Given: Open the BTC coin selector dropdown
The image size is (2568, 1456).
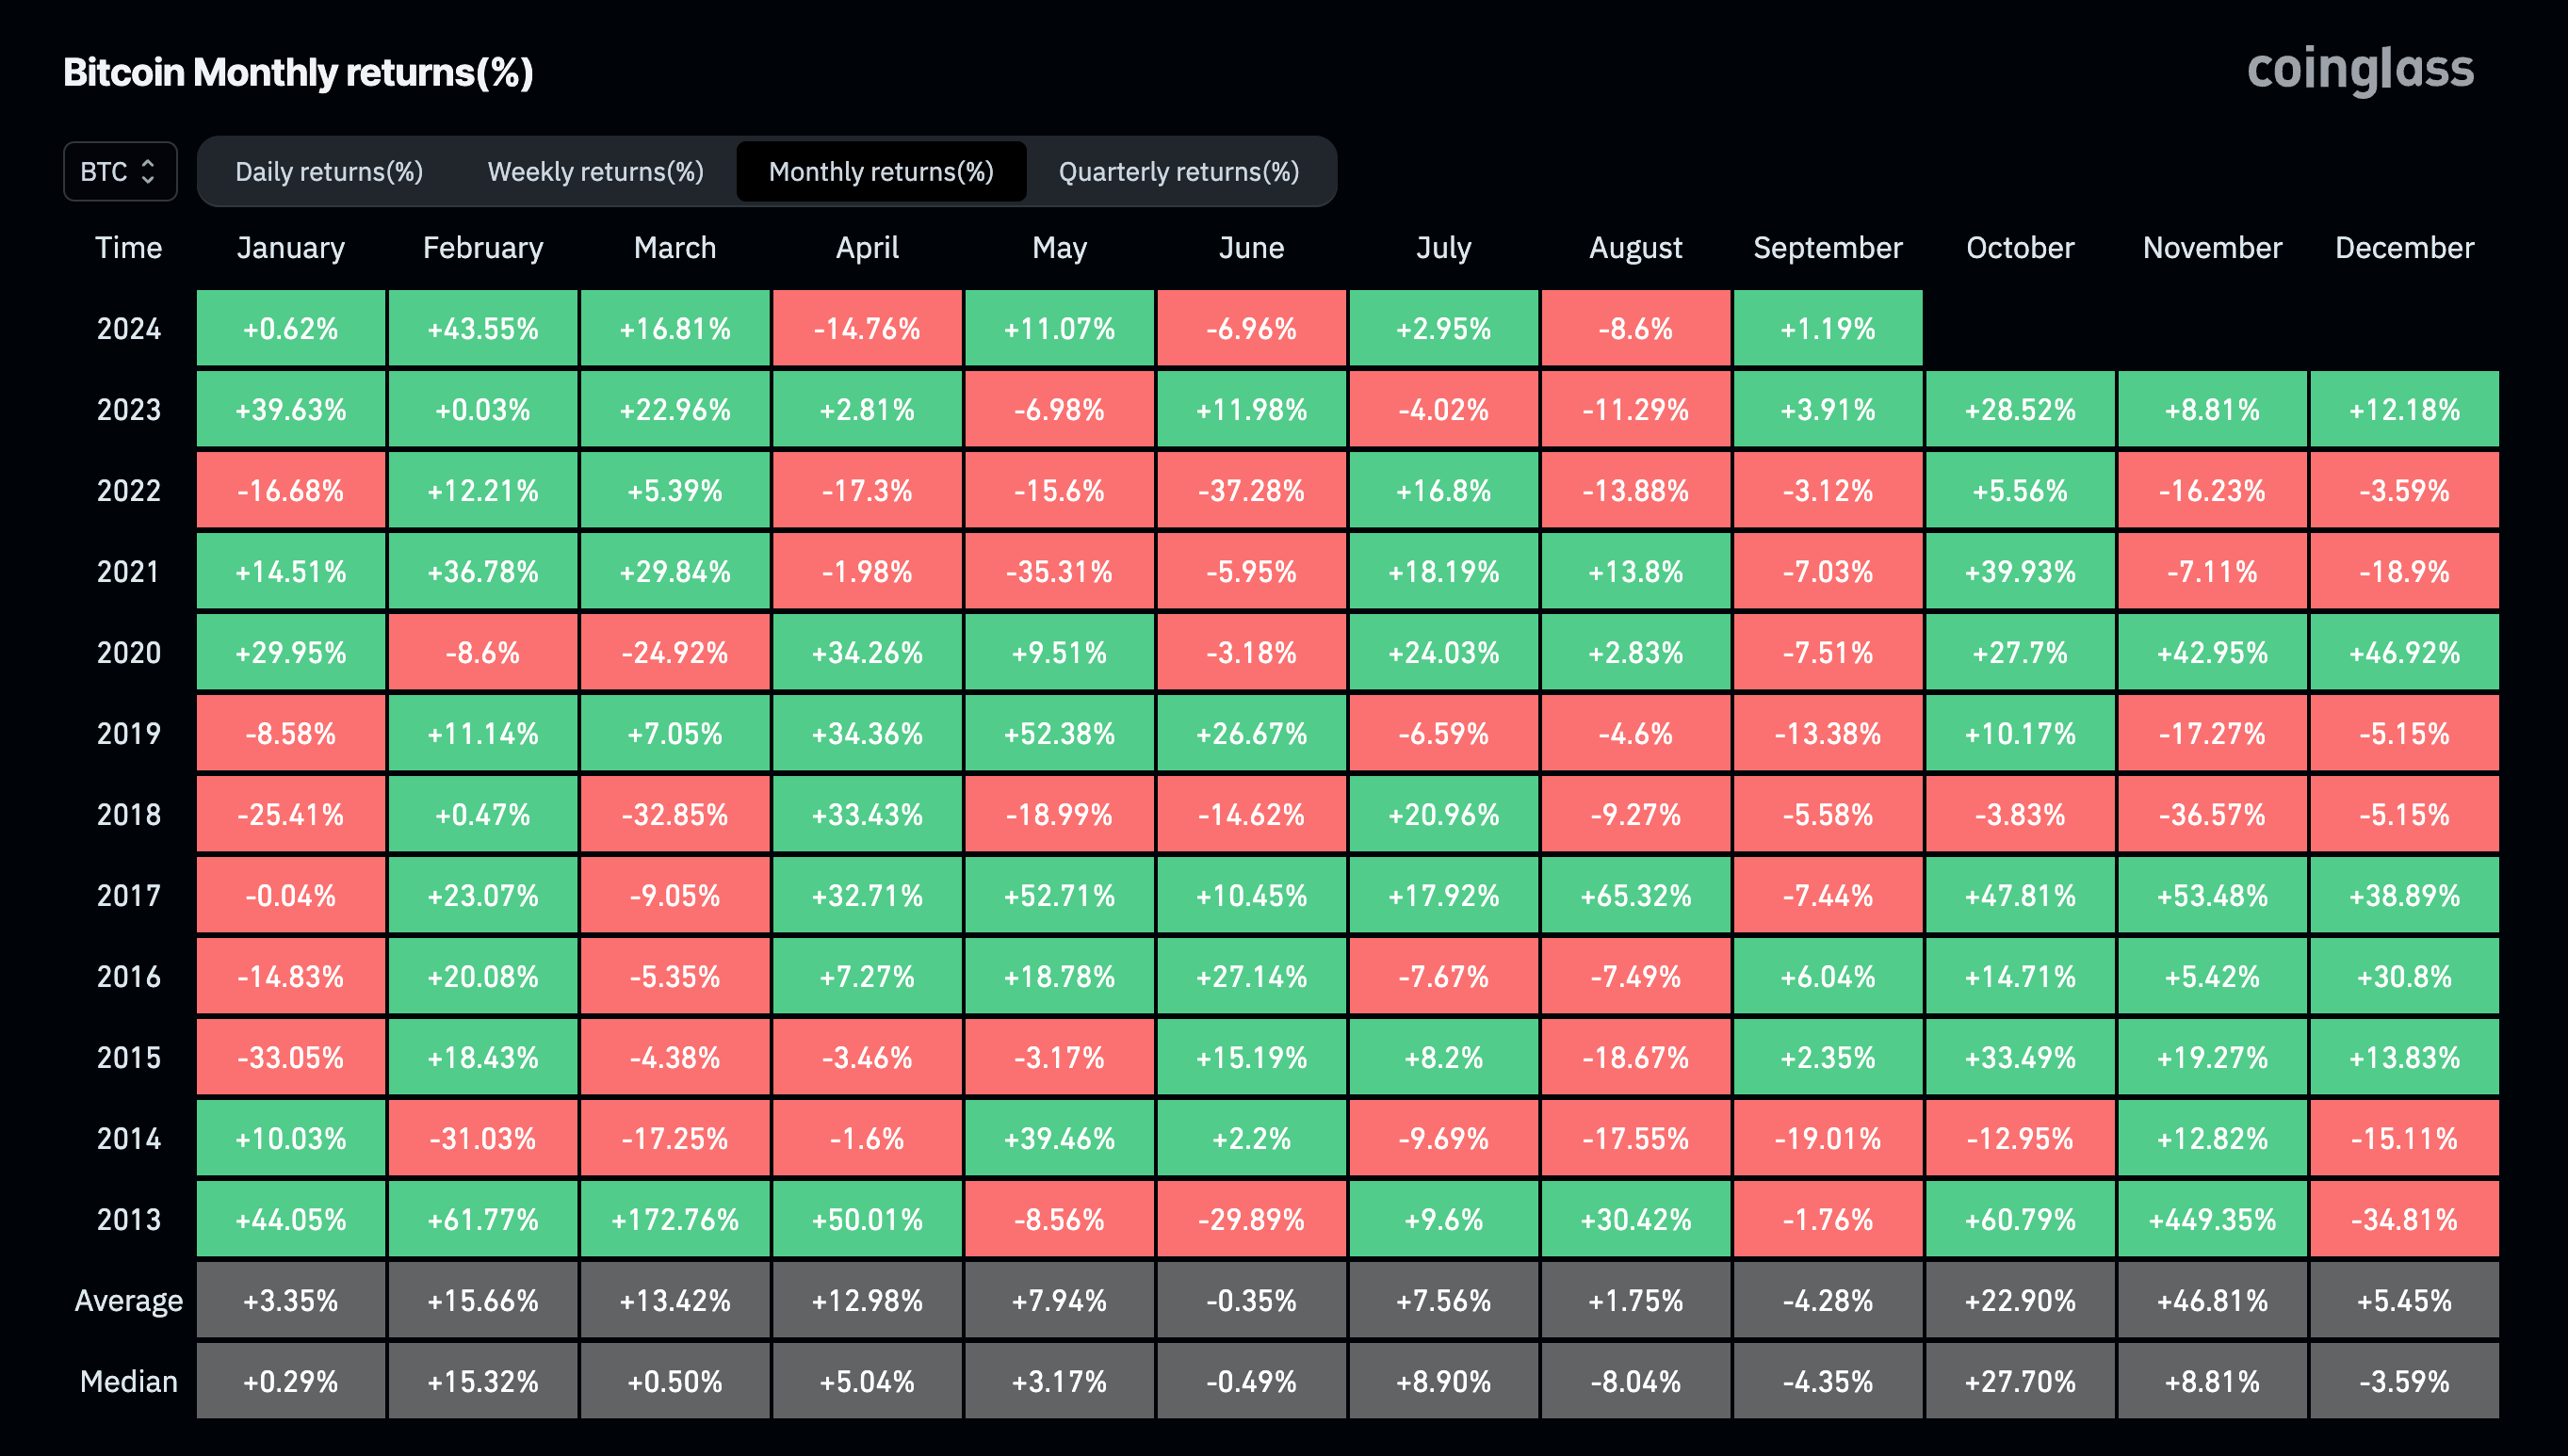Looking at the screenshot, I should (x=119, y=171).
